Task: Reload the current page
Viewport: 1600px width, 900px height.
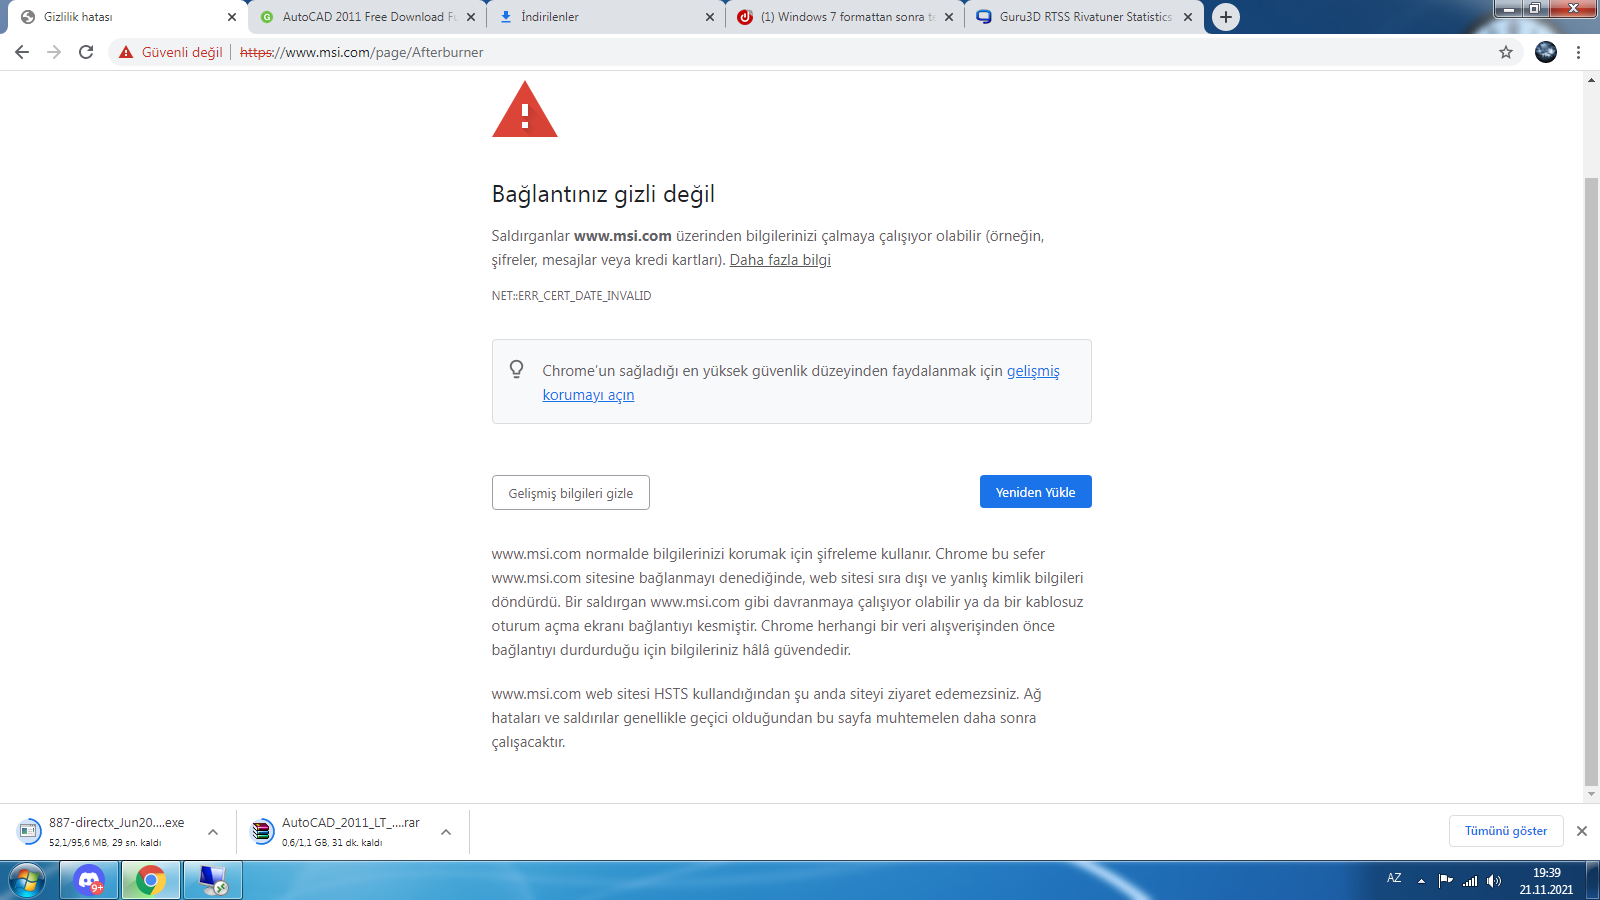Action: (x=86, y=52)
